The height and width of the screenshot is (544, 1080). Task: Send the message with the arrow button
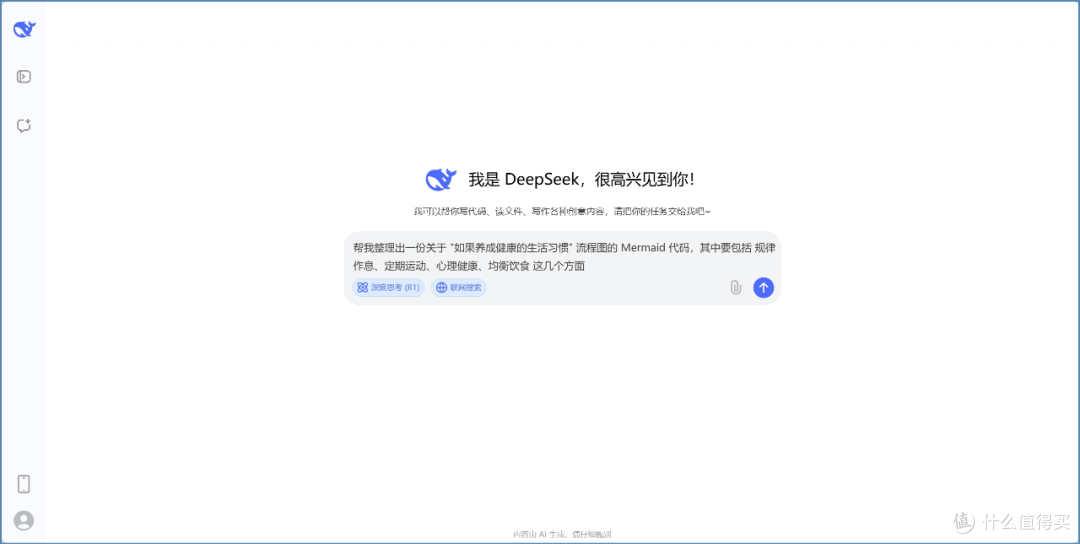(x=763, y=288)
